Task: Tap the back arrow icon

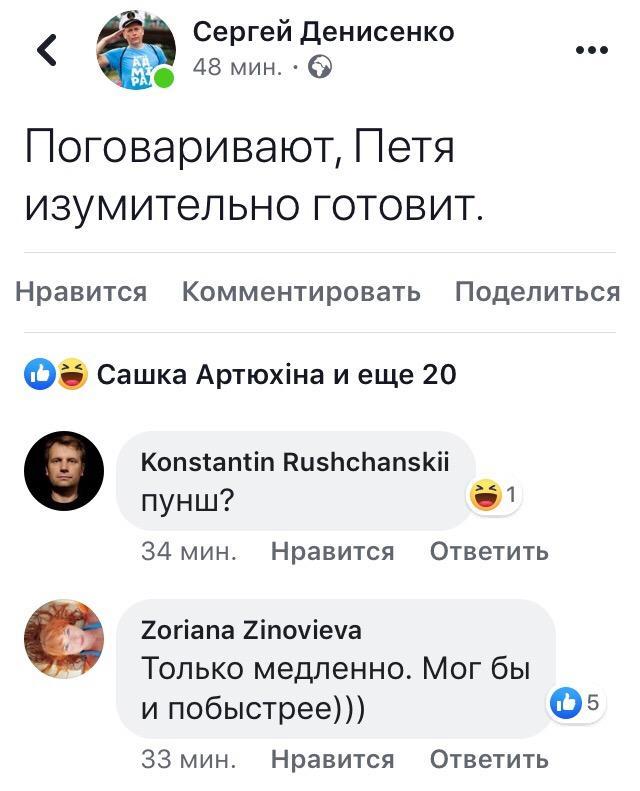Action: pos(47,50)
